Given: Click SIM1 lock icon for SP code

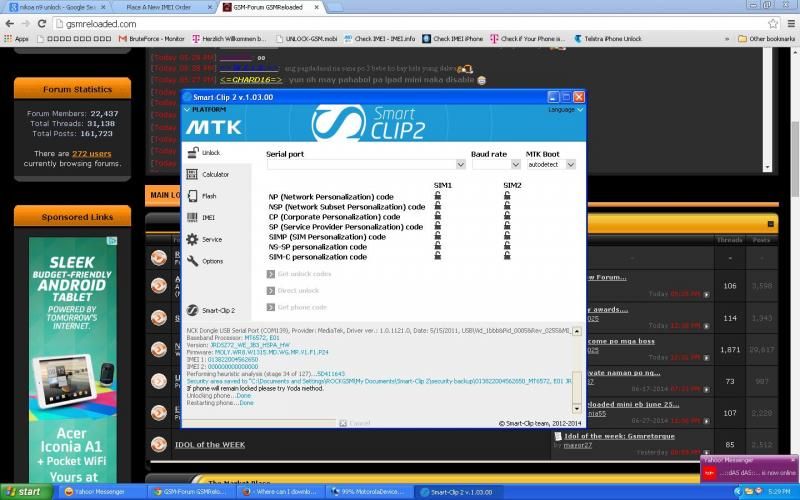Looking at the screenshot, I should (438, 226).
